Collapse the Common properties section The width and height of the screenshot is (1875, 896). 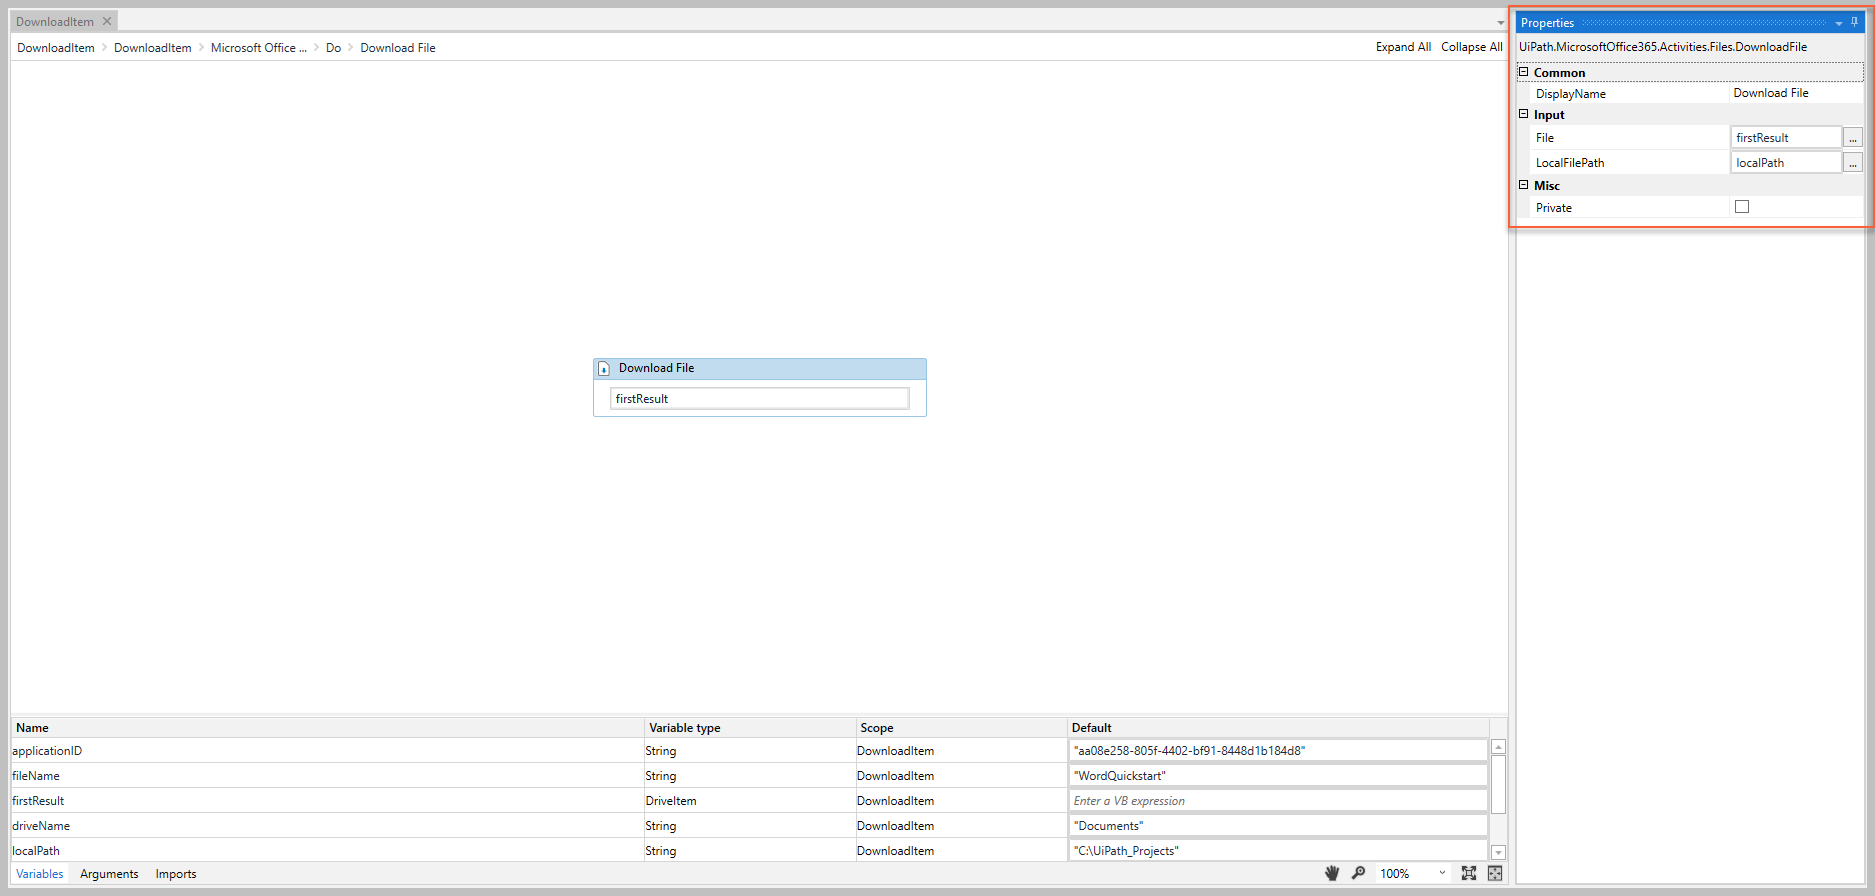point(1524,72)
